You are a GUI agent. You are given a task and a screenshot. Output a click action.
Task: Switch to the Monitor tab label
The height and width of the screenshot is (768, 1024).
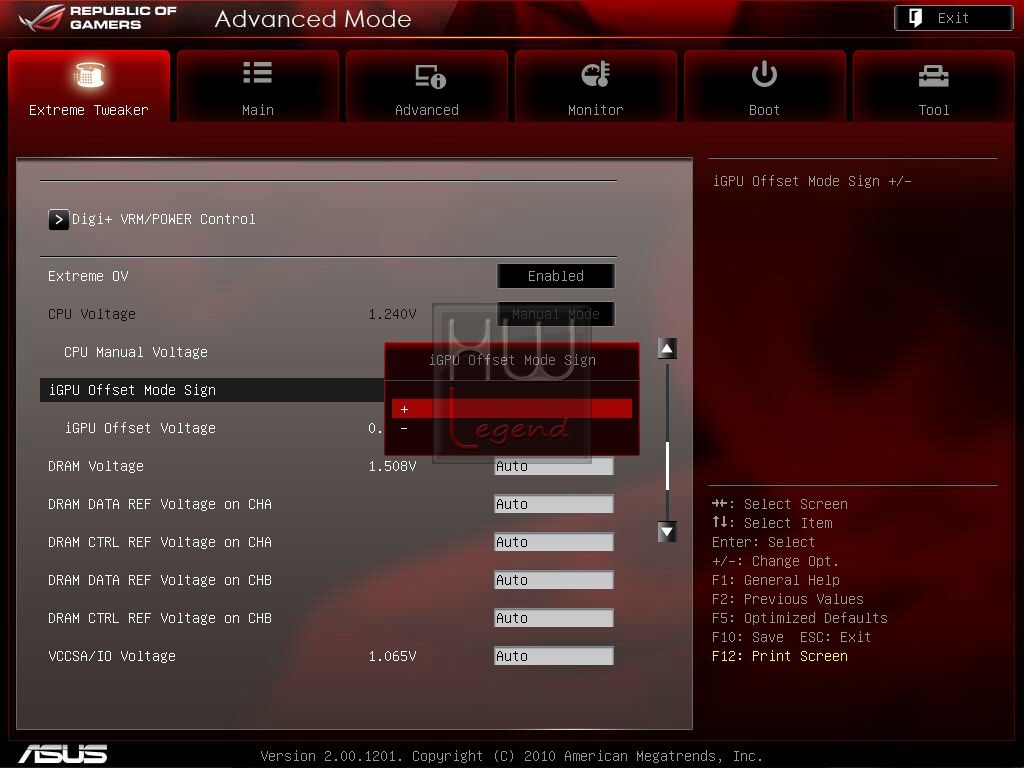(x=595, y=110)
